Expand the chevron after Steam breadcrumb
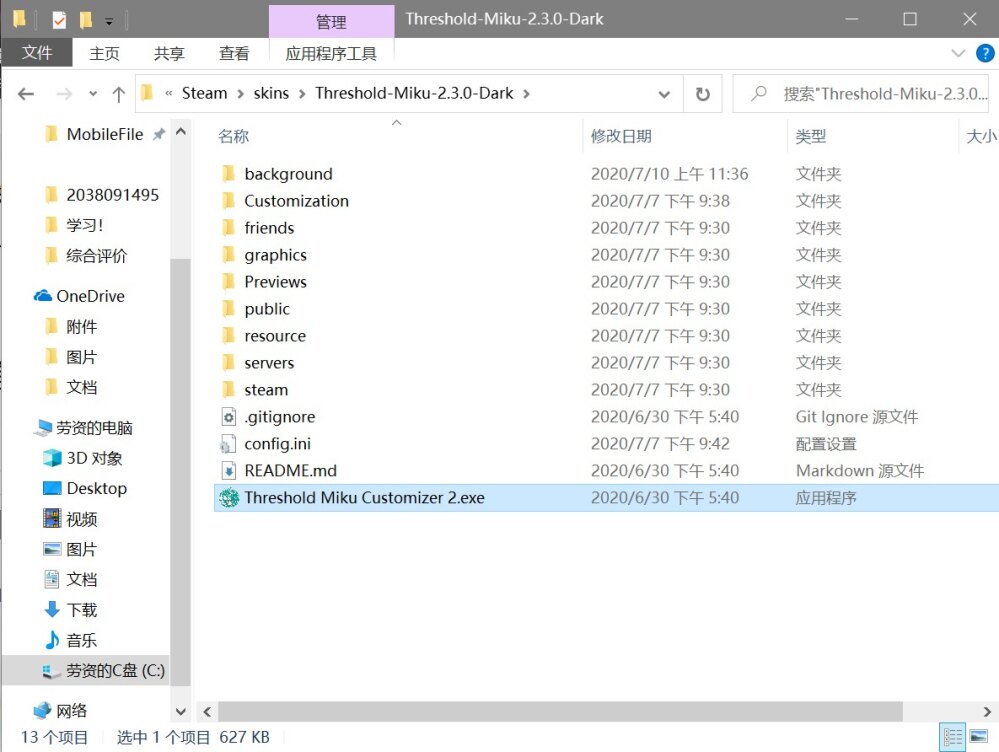This screenshot has height=752, width=999. [x=240, y=94]
